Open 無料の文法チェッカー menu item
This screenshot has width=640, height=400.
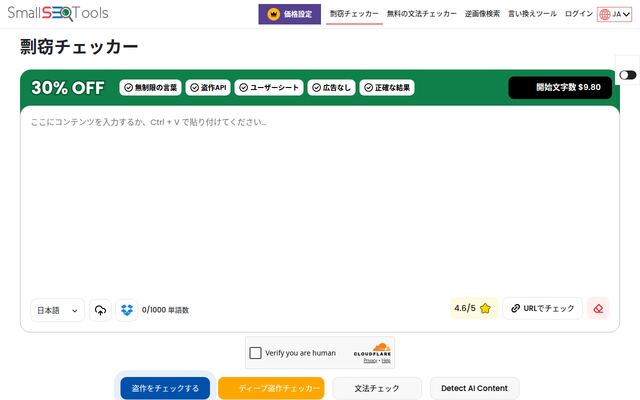coord(422,14)
